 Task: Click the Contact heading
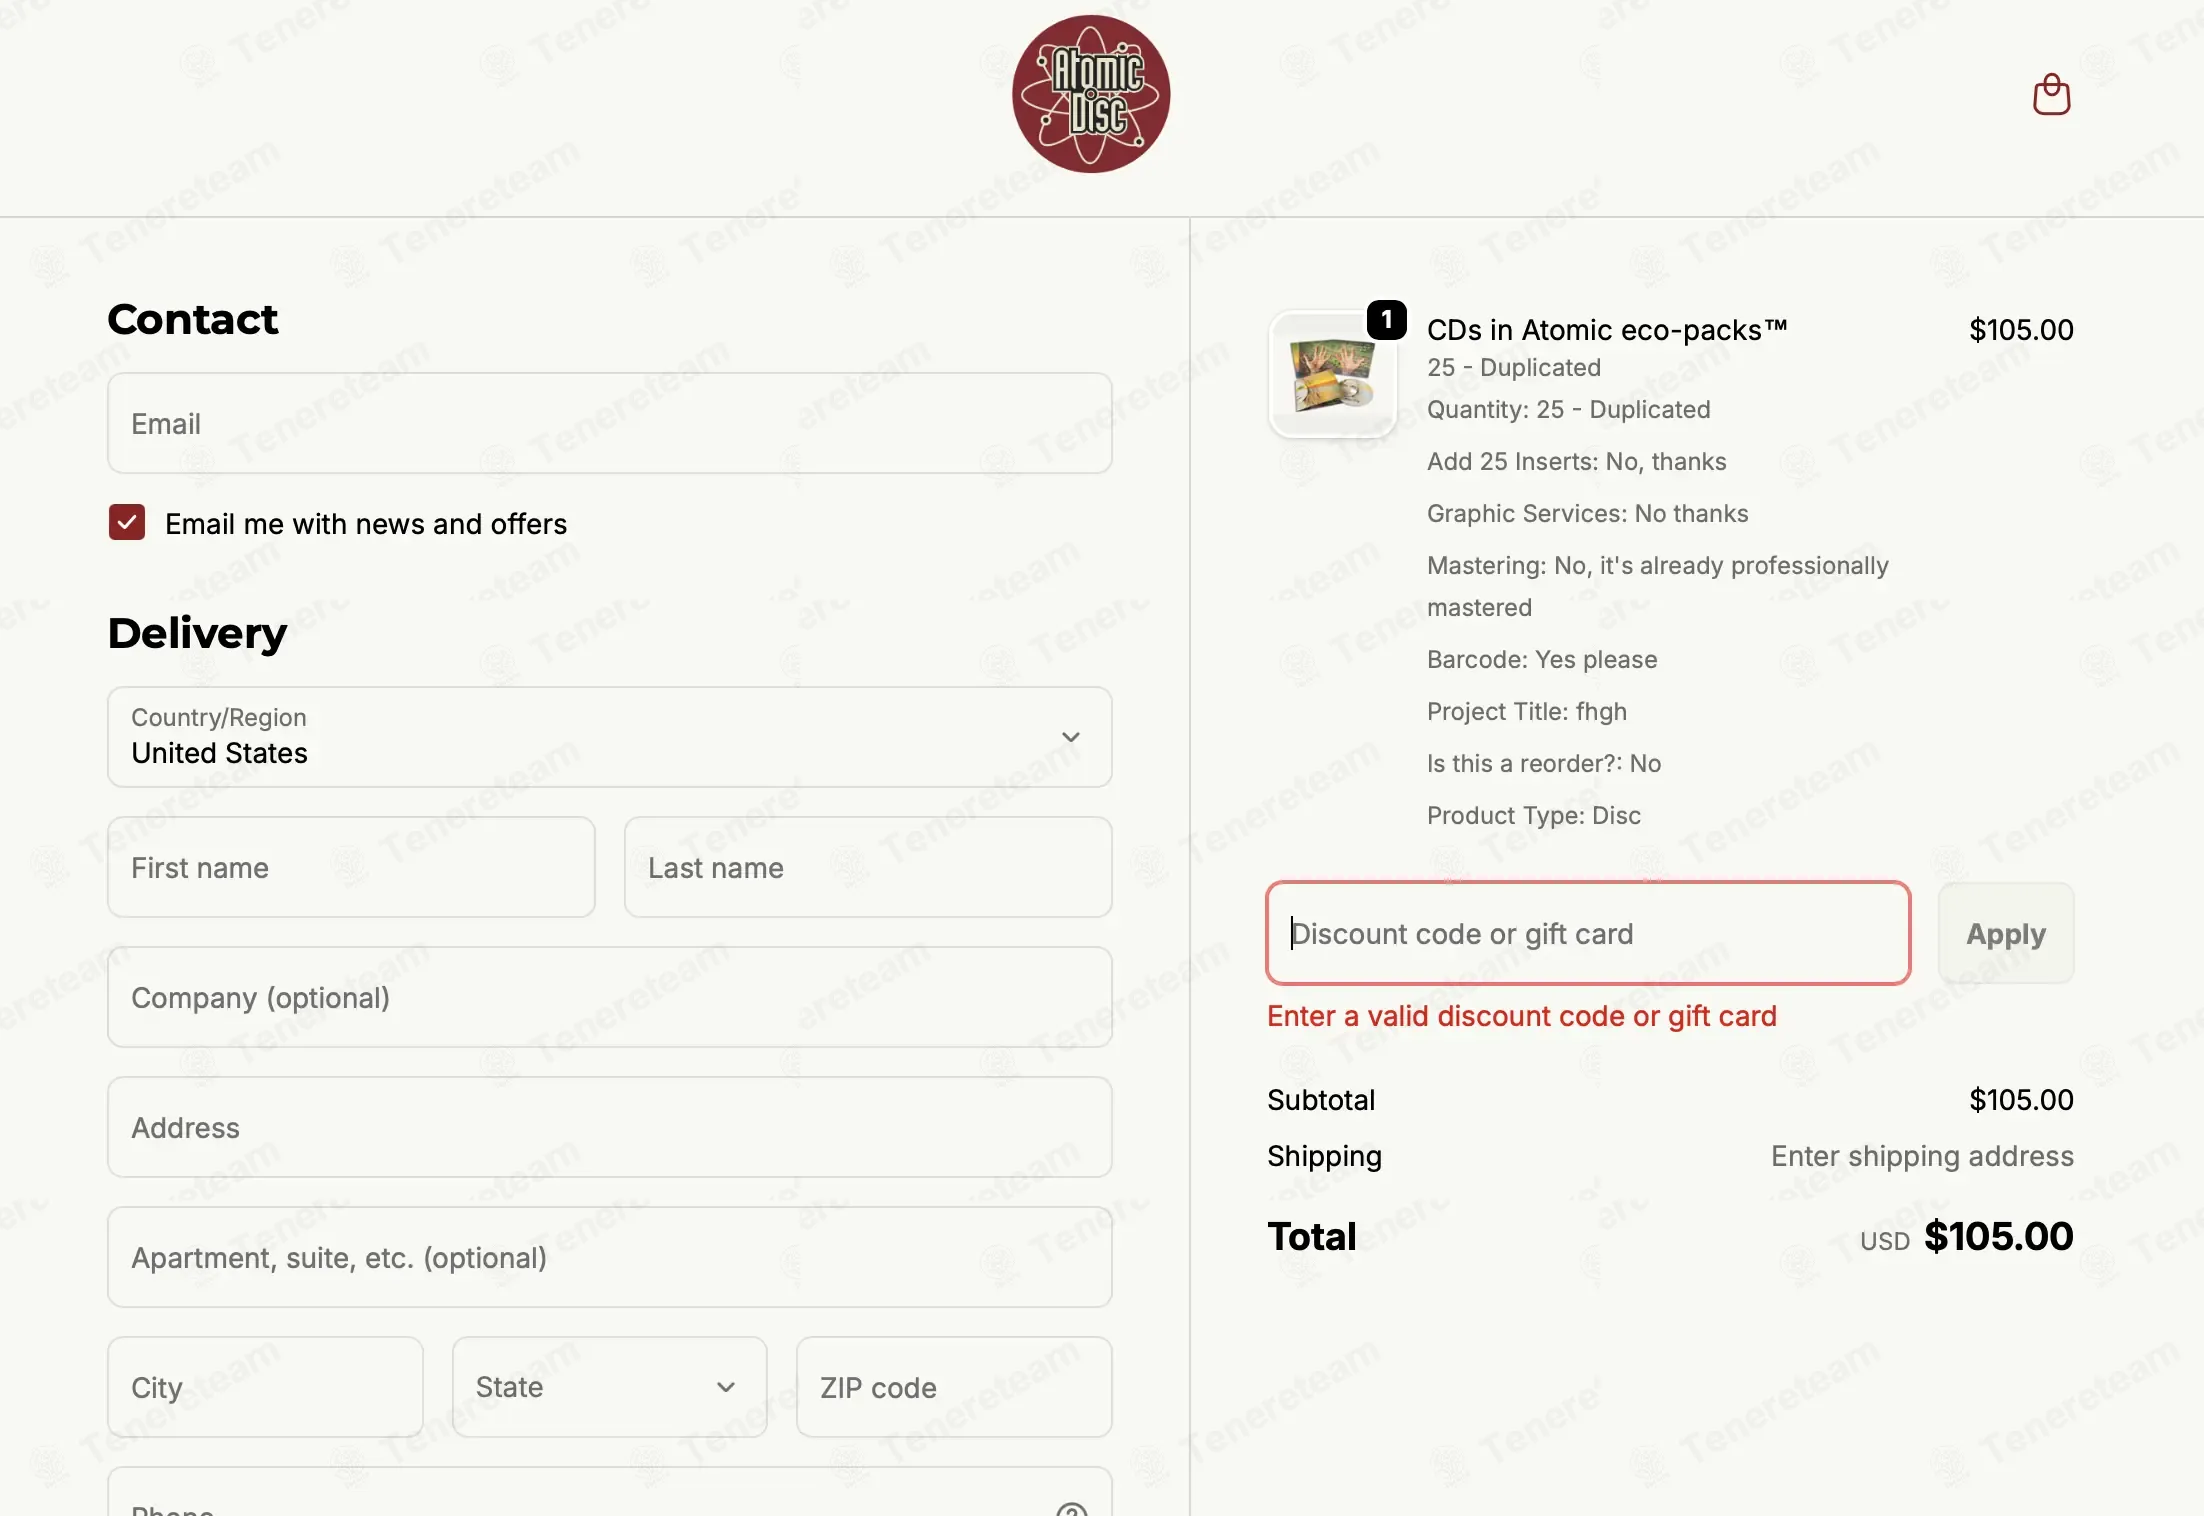click(193, 319)
